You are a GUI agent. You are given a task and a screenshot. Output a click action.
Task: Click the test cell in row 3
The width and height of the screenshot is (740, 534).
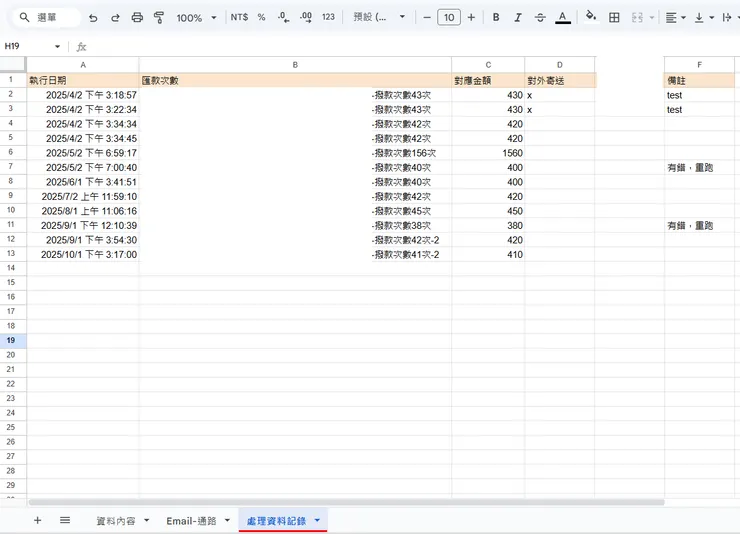(699, 109)
